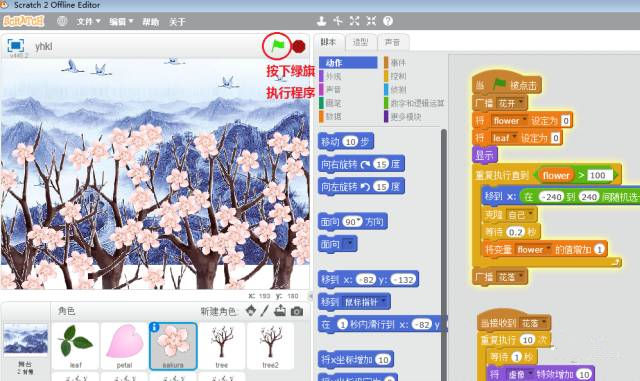This screenshot has height=381, width=640.
Task: Click the 显示 block in script
Action: click(x=485, y=155)
